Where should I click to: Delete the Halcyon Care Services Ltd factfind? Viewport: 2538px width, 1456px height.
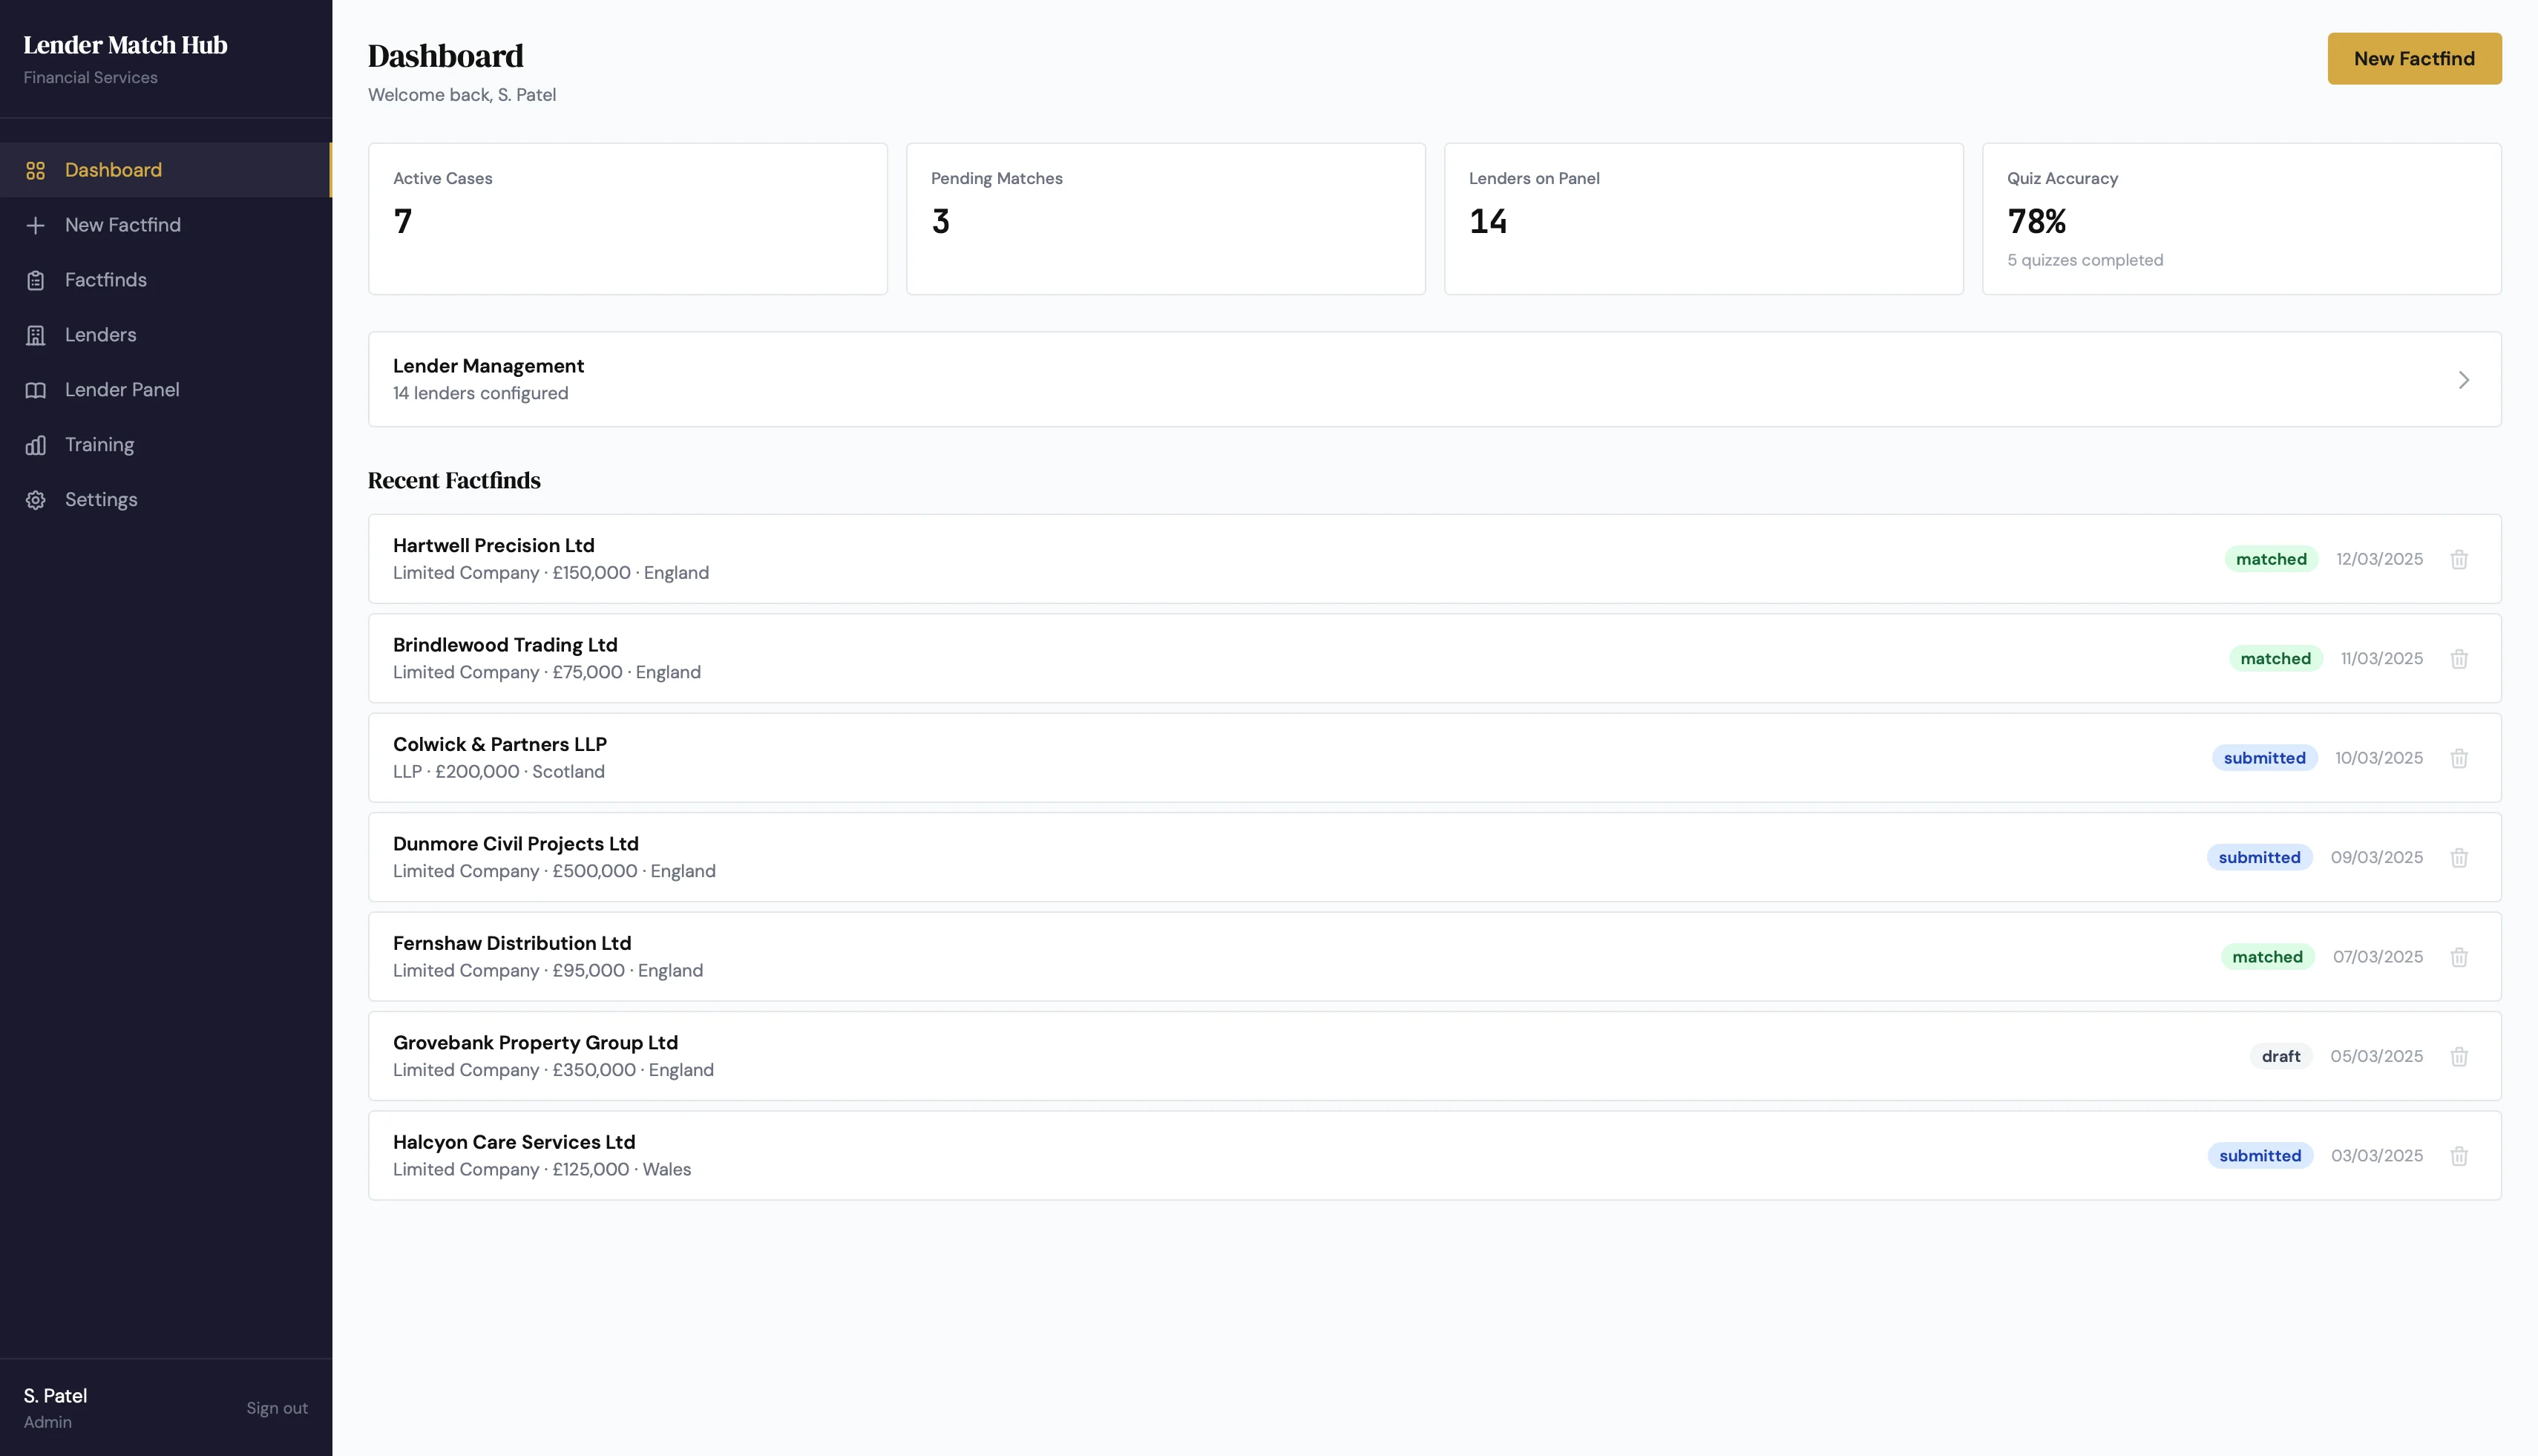coord(2461,1155)
